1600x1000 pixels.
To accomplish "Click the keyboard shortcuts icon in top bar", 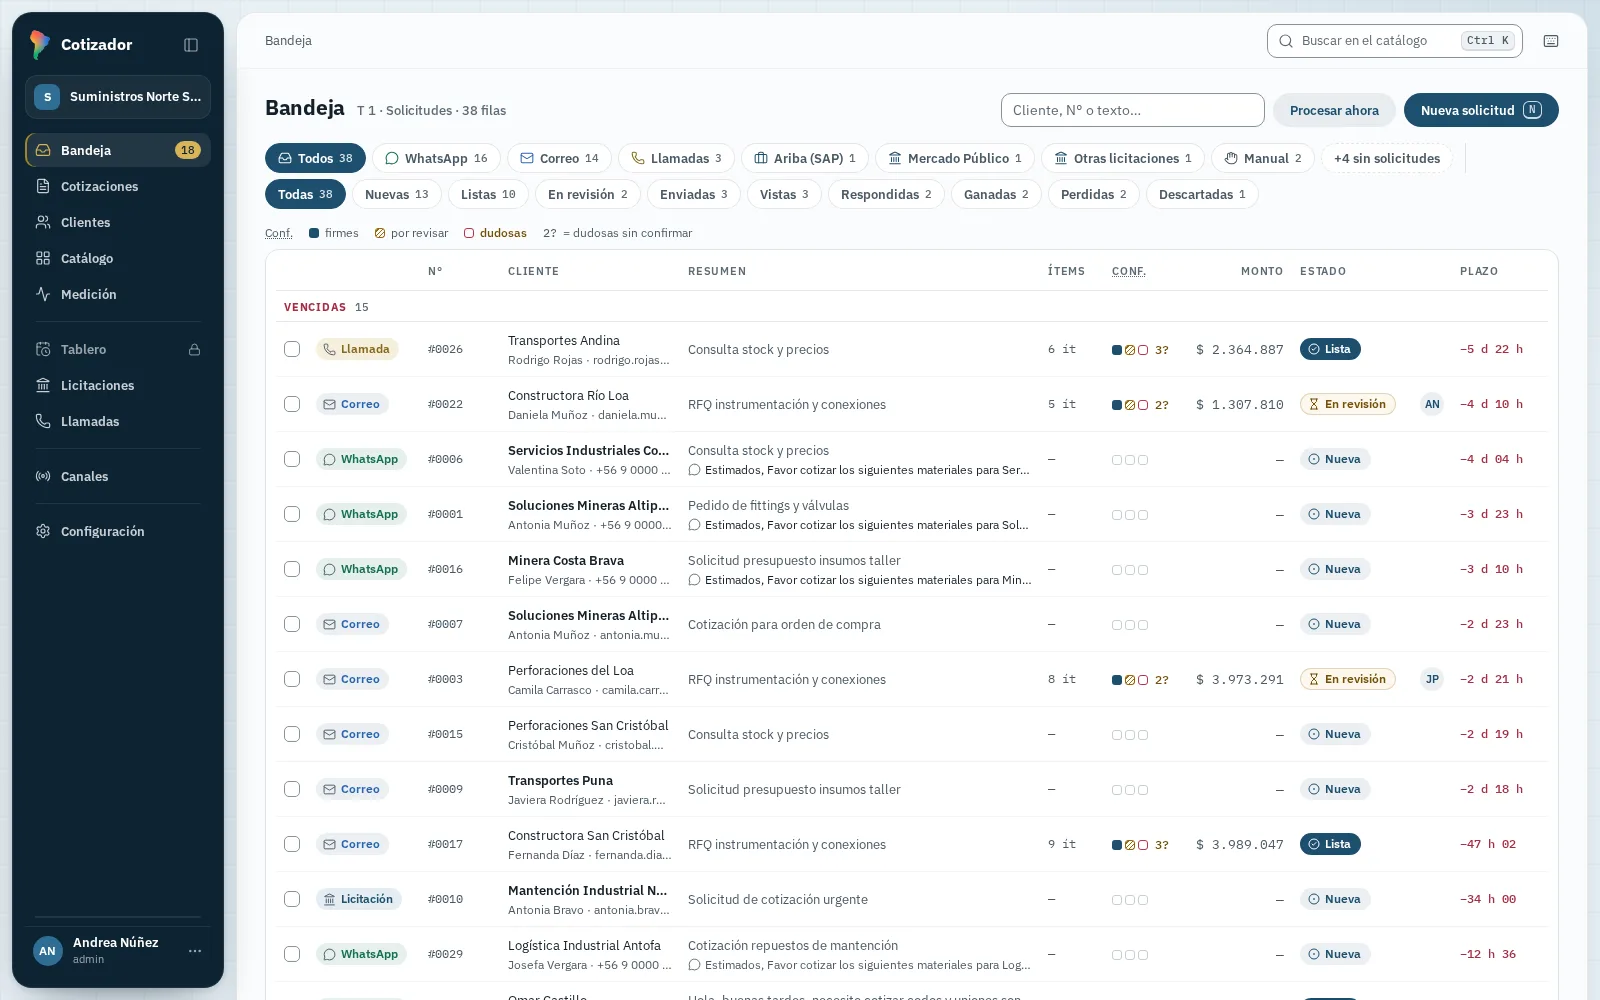I will coord(1551,41).
